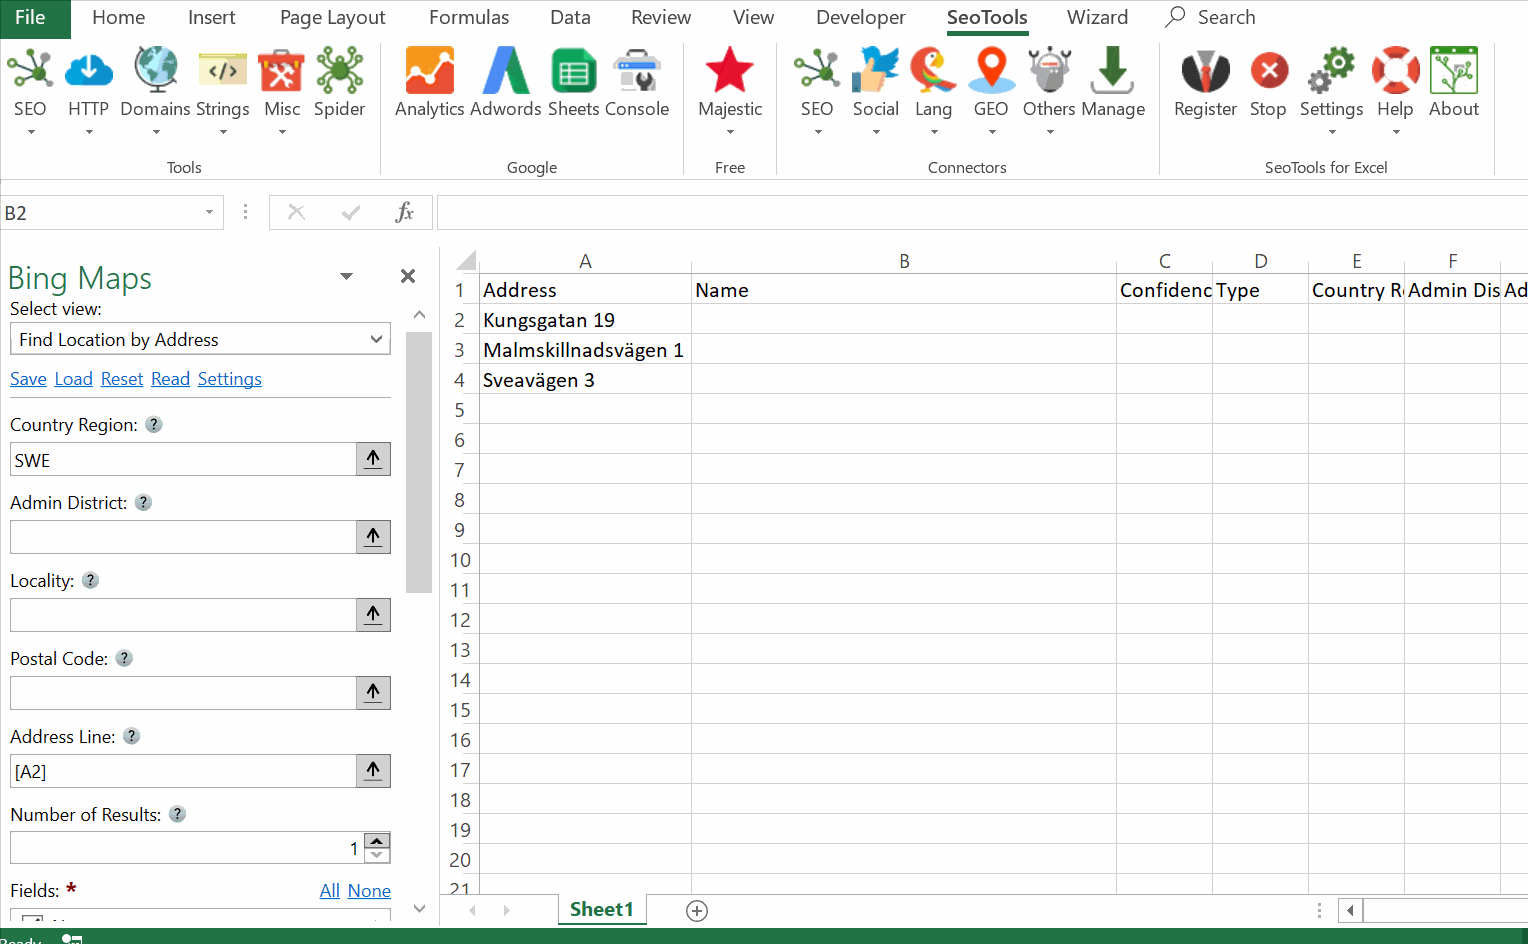Open the Adwords connector
1528x944 pixels.
coord(506,84)
